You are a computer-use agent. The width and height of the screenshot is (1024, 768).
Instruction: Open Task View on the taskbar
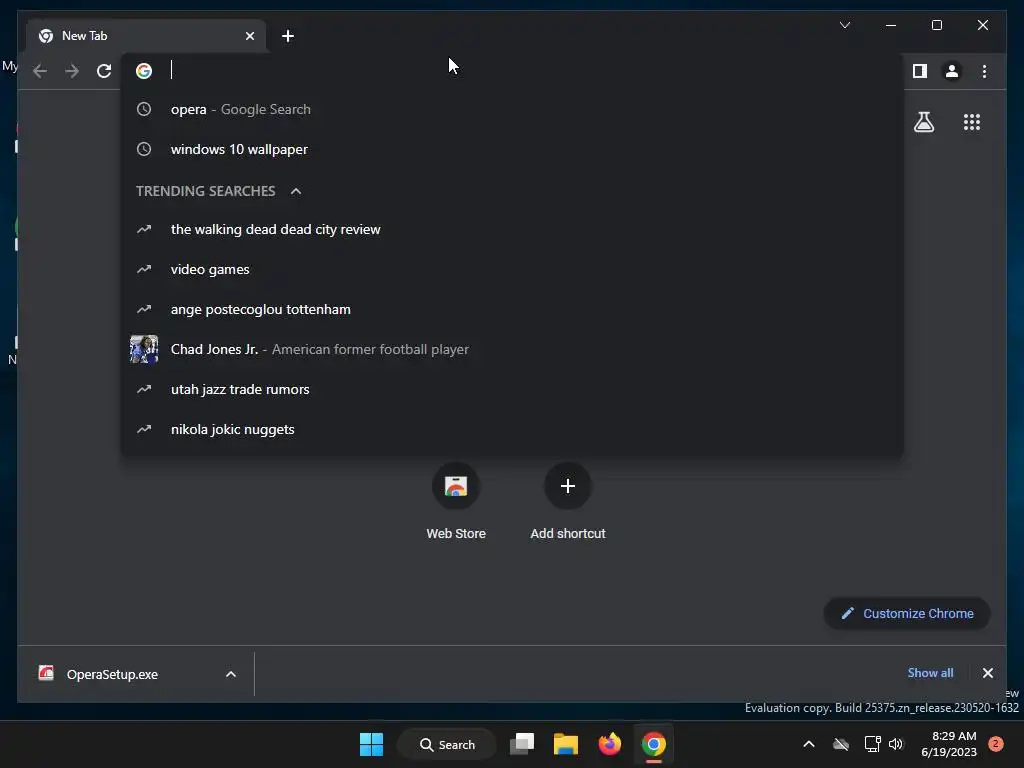522,744
